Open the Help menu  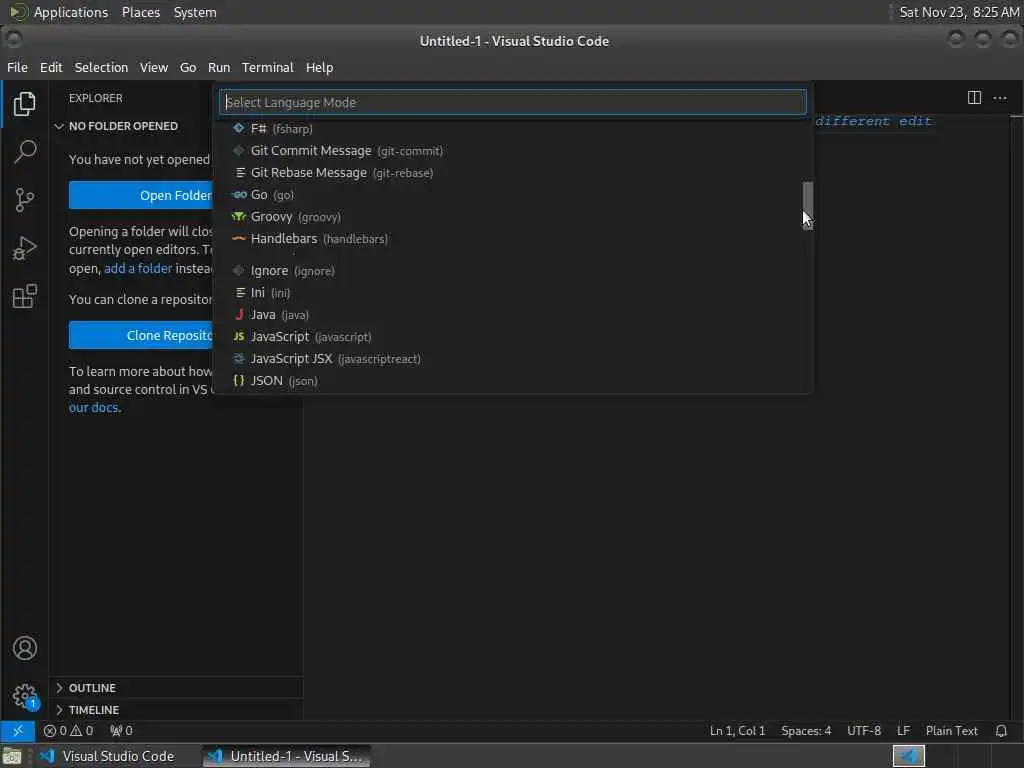point(319,67)
